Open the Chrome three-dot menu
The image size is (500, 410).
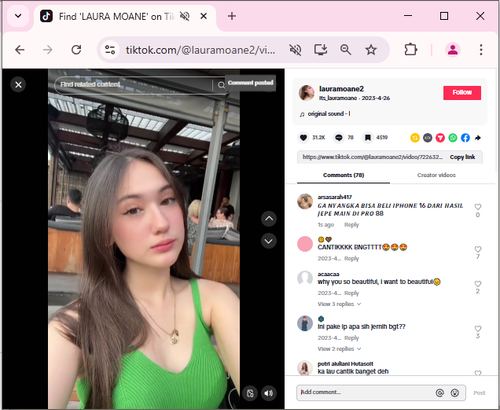coord(481,50)
